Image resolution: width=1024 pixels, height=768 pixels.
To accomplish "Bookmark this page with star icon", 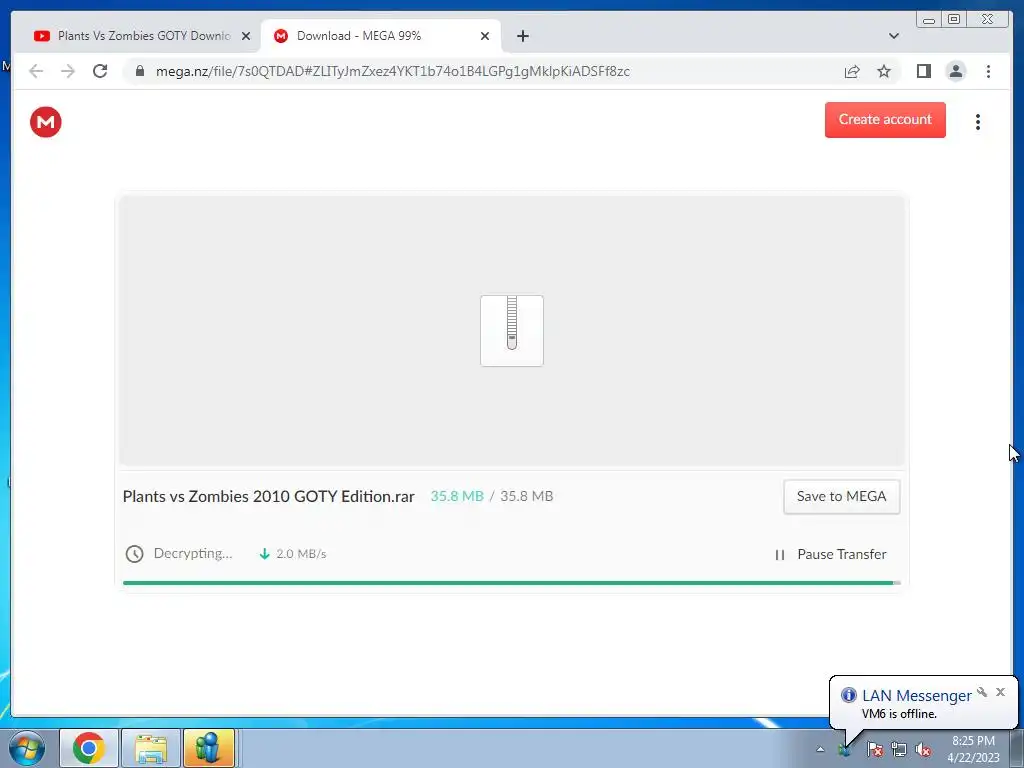I will pyautogui.click(x=884, y=71).
